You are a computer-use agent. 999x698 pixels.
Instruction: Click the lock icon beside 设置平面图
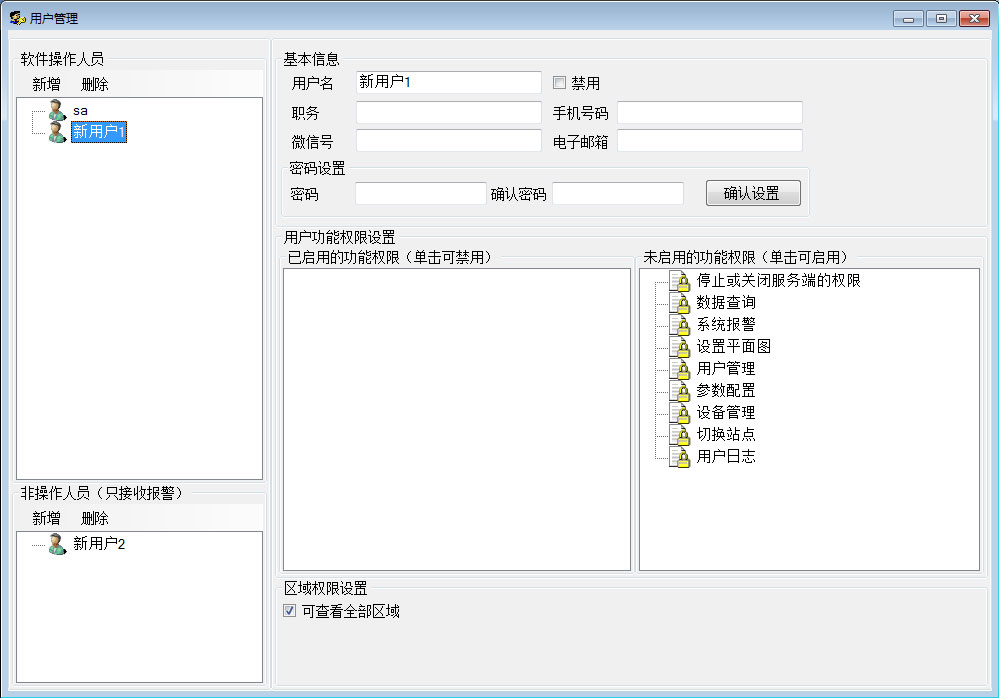[x=680, y=346]
